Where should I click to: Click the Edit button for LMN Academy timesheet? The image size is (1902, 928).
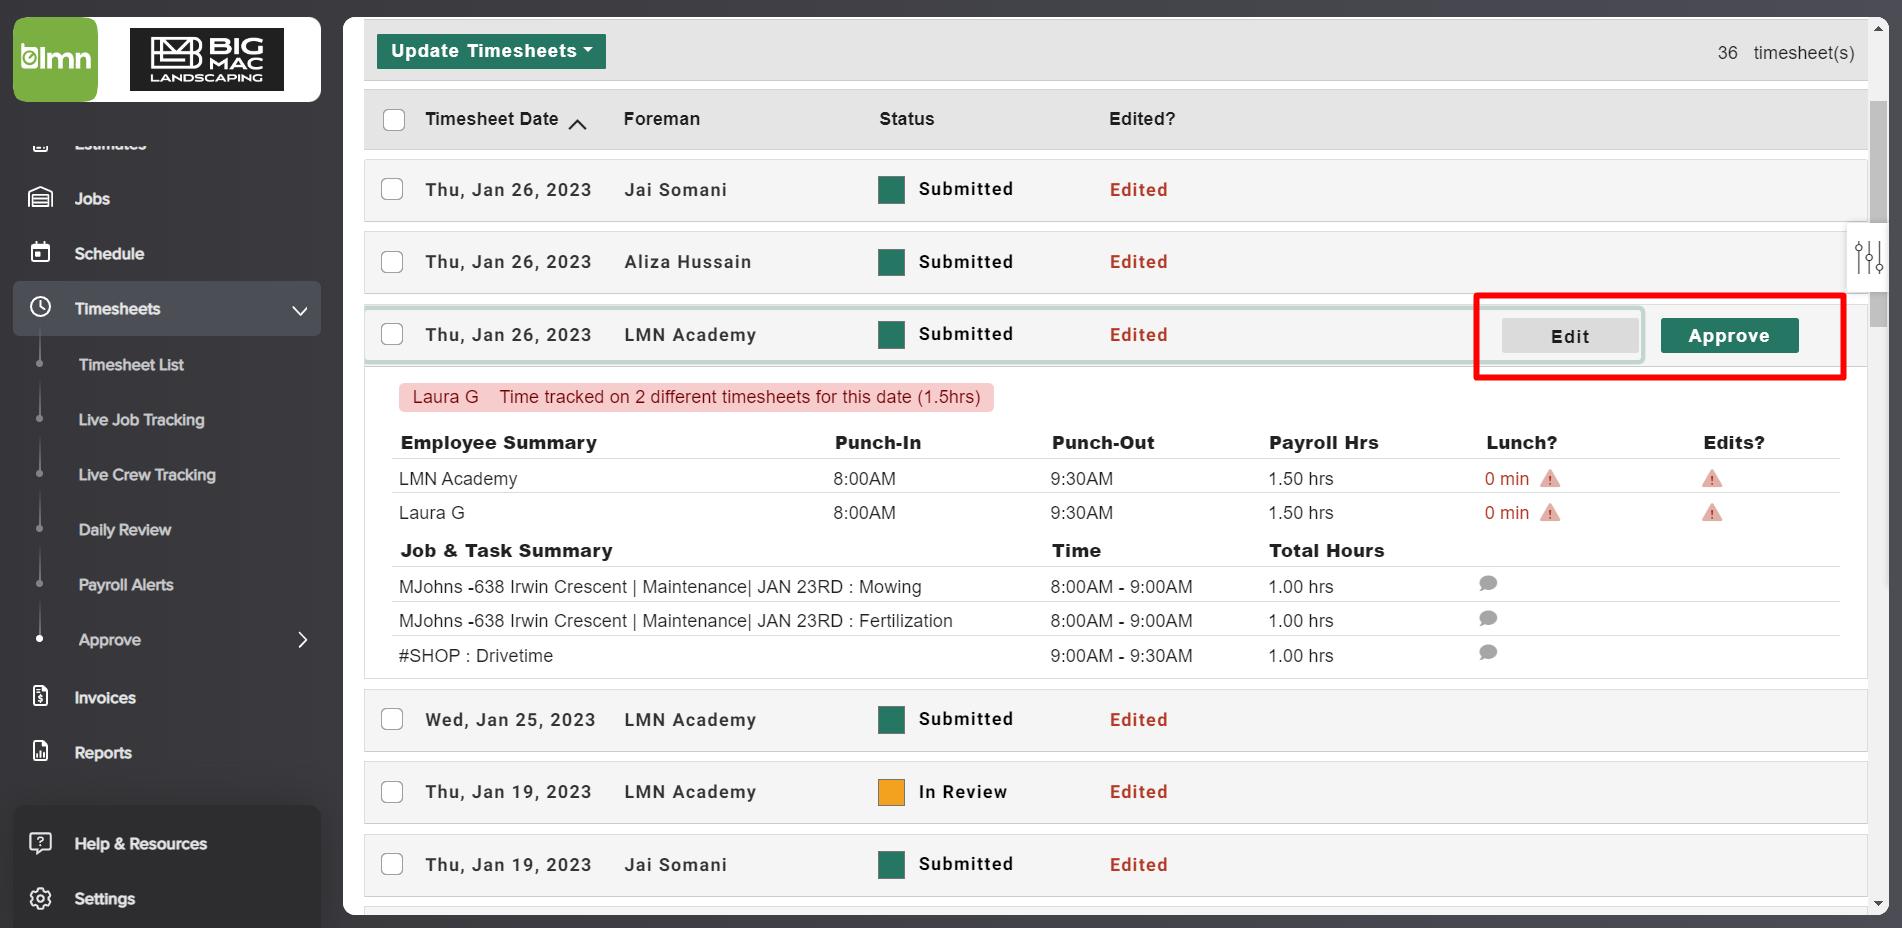click(1570, 336)
